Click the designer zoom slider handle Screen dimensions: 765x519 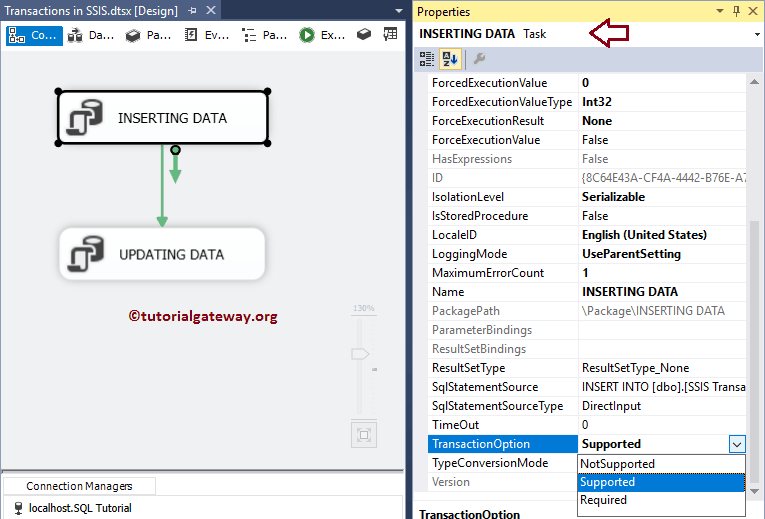(360, 354)
